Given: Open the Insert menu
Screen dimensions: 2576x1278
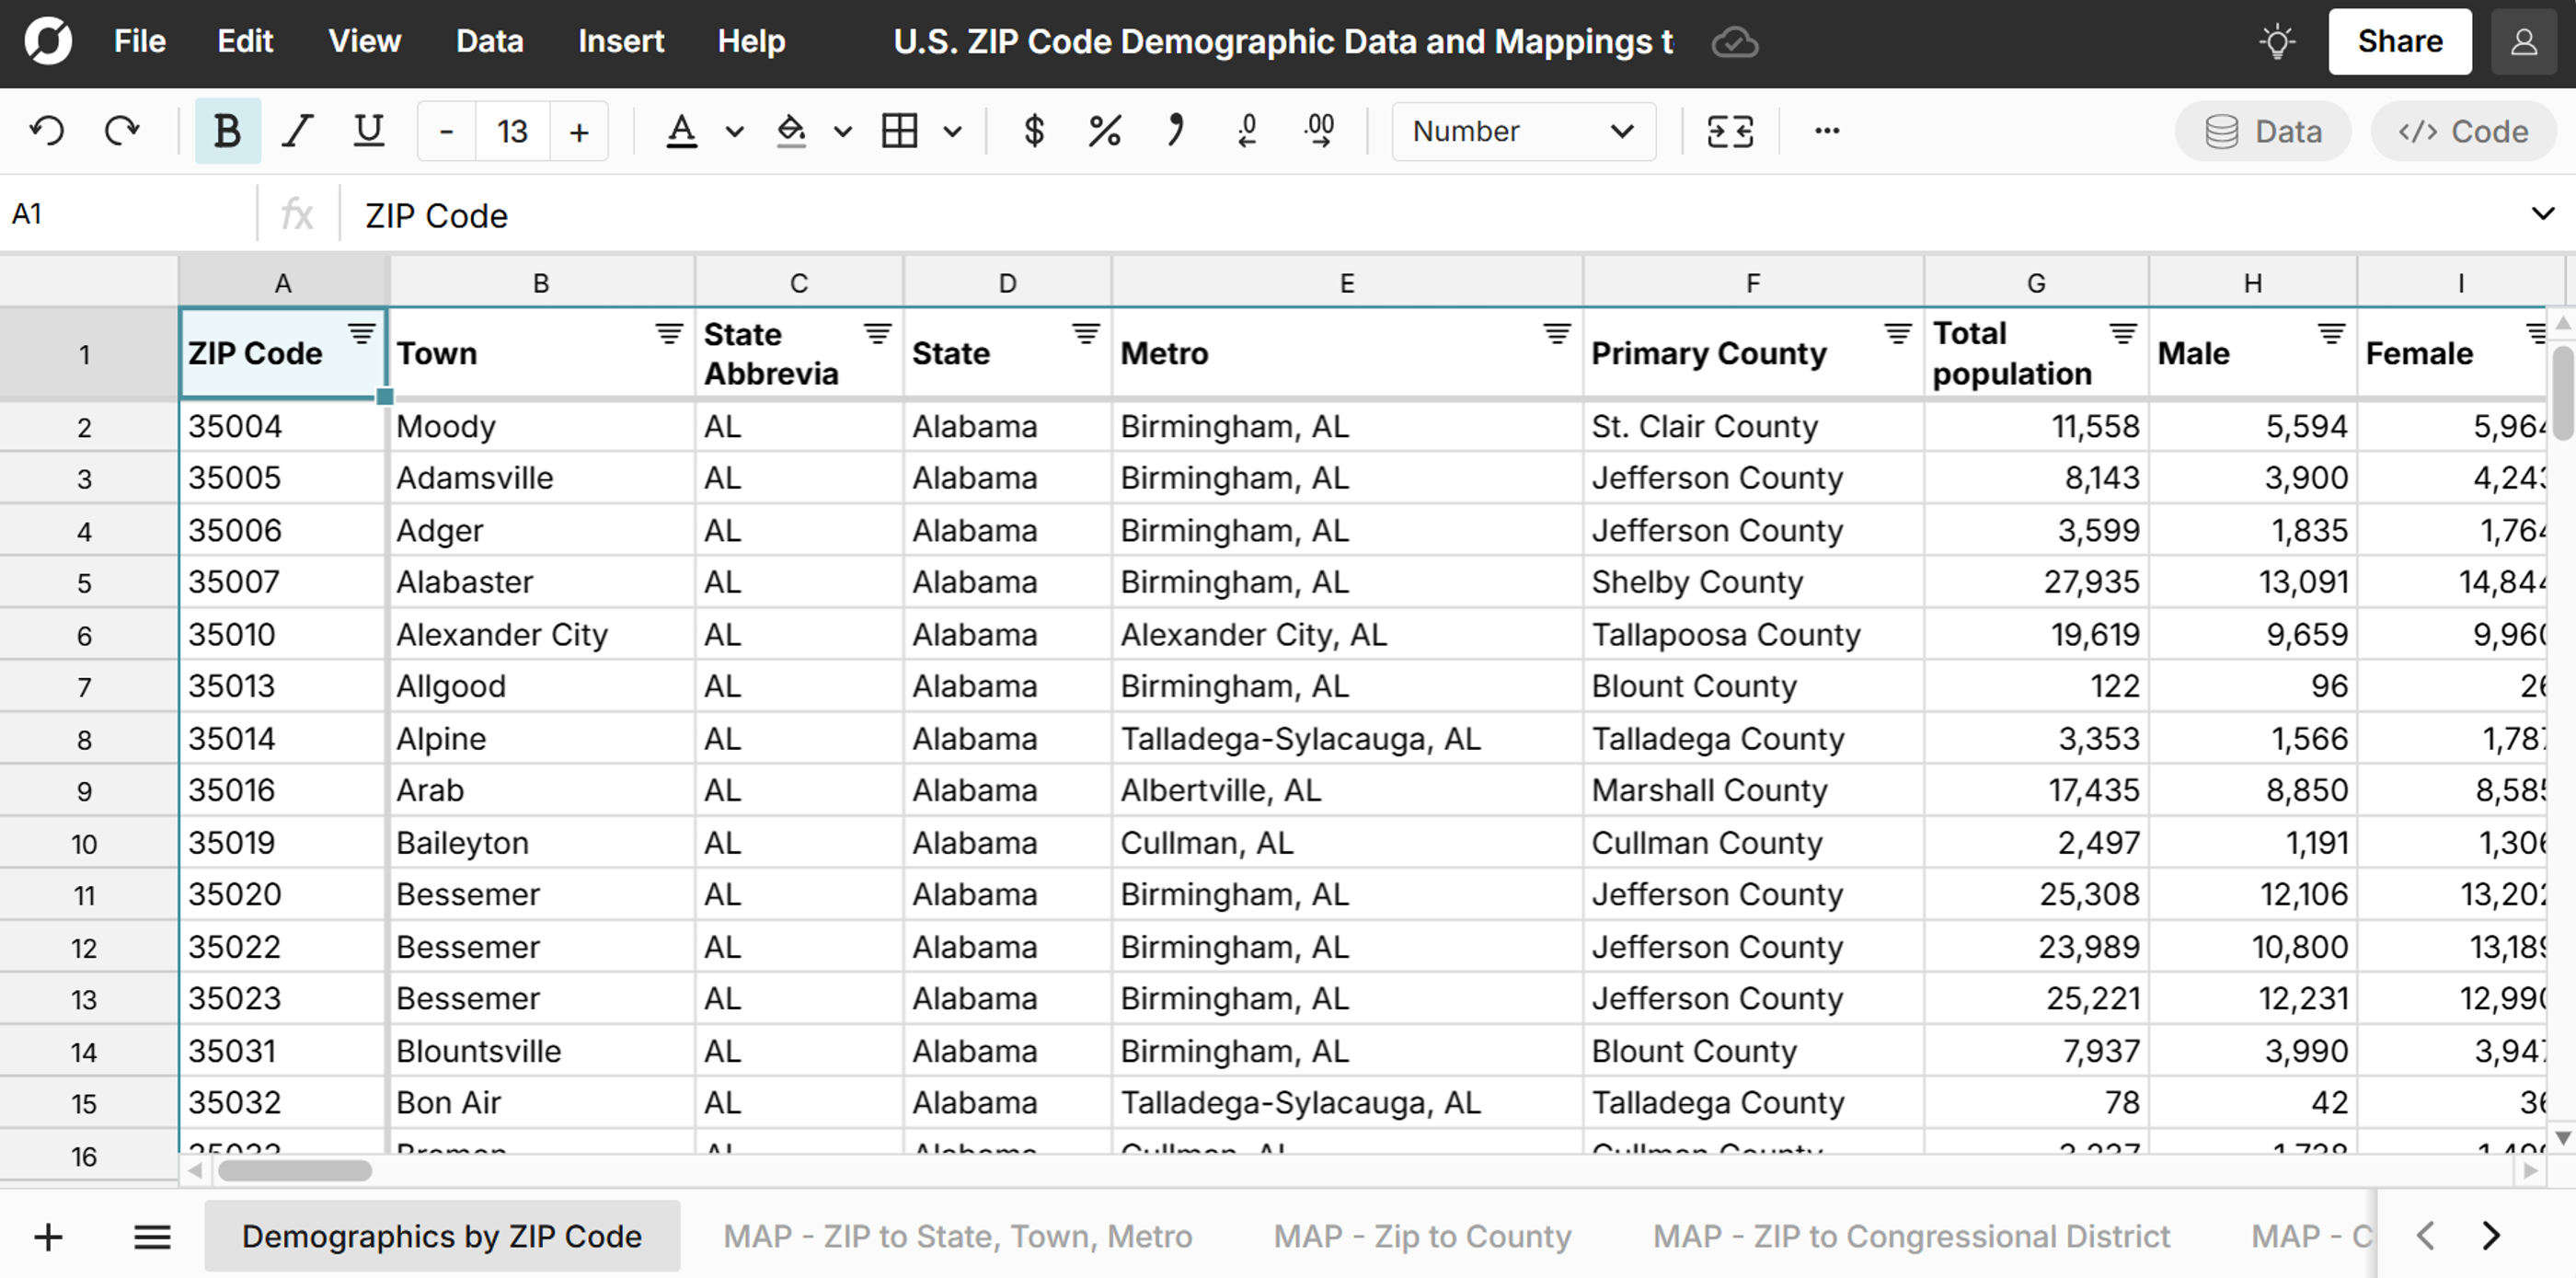Looking at the screenshot, I should coord(621,42).
